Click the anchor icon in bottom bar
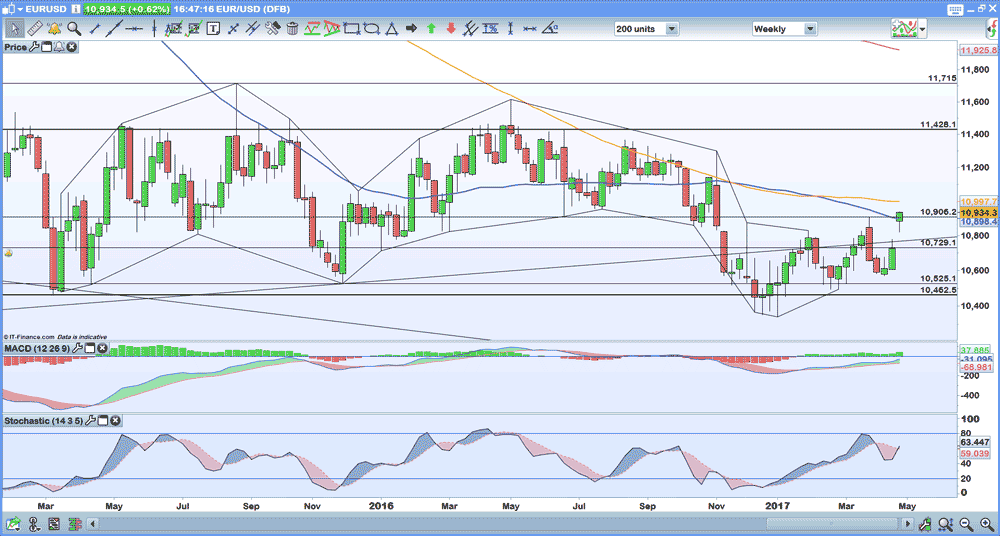The height and width of the screenshot is (536, 1000). click(x=34, y=523)
